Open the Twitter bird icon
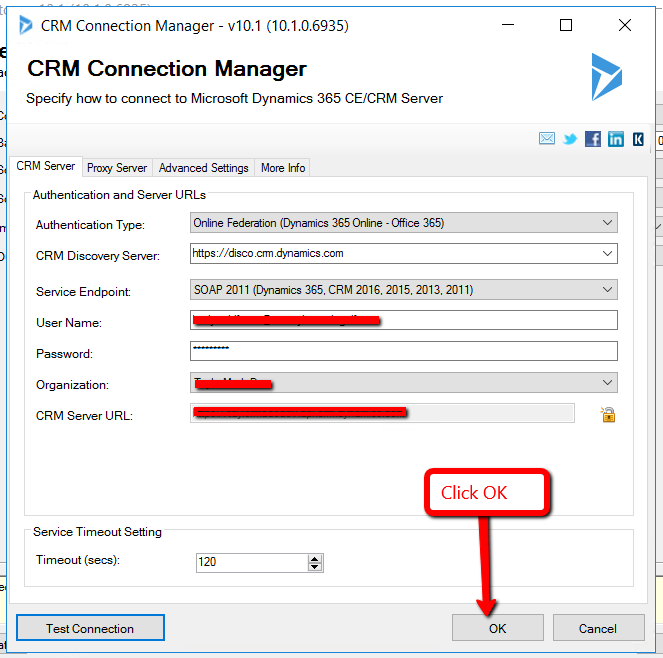This screenshot has height=658, width=663. coord(570,139)
